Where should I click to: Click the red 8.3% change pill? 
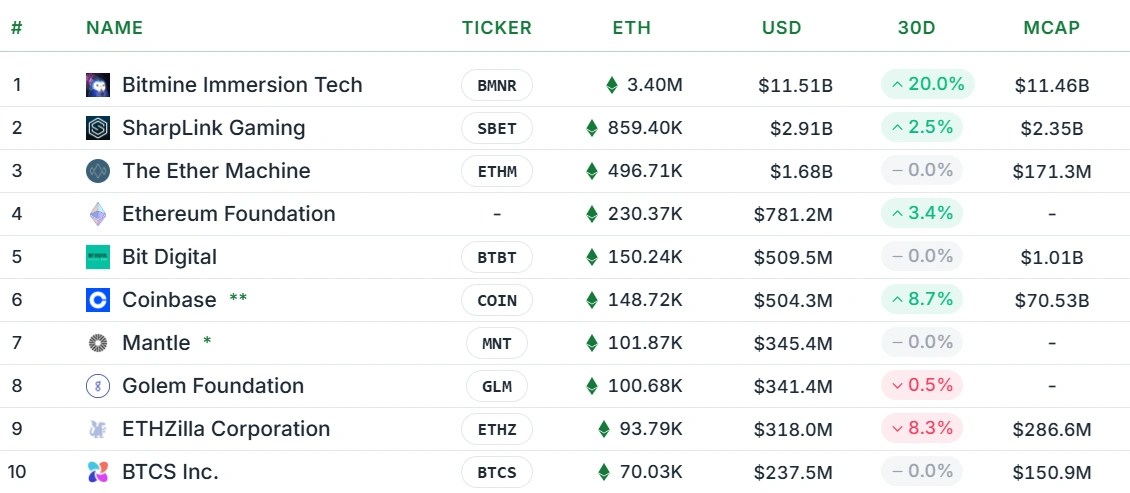coord(921,428)
